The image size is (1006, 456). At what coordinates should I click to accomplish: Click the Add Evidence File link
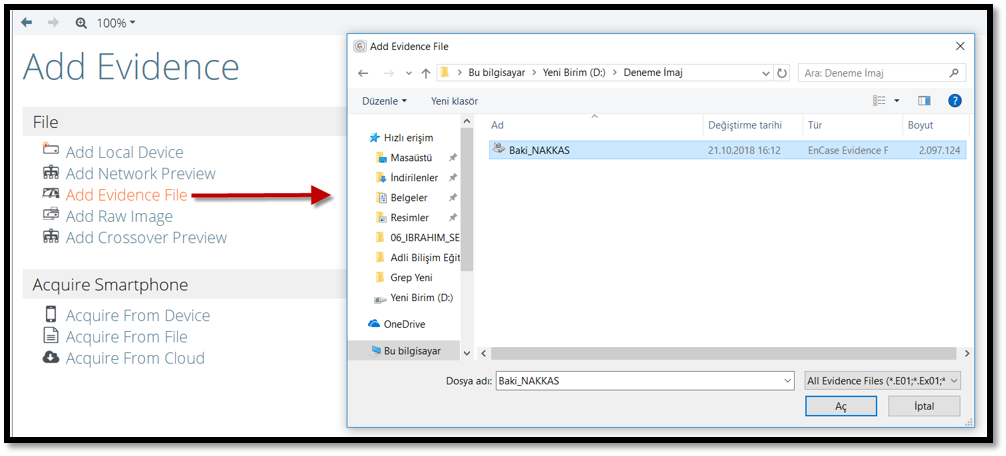126,194
